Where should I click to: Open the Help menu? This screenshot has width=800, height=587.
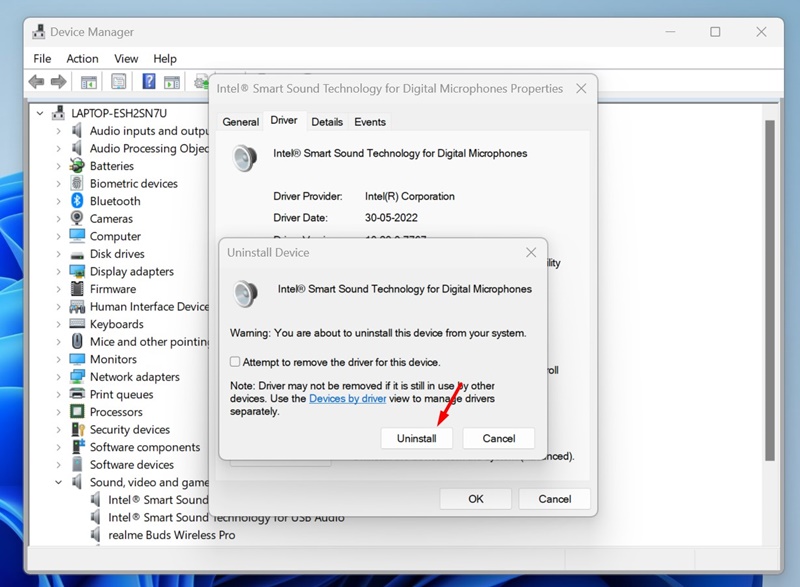pos(165,59)
